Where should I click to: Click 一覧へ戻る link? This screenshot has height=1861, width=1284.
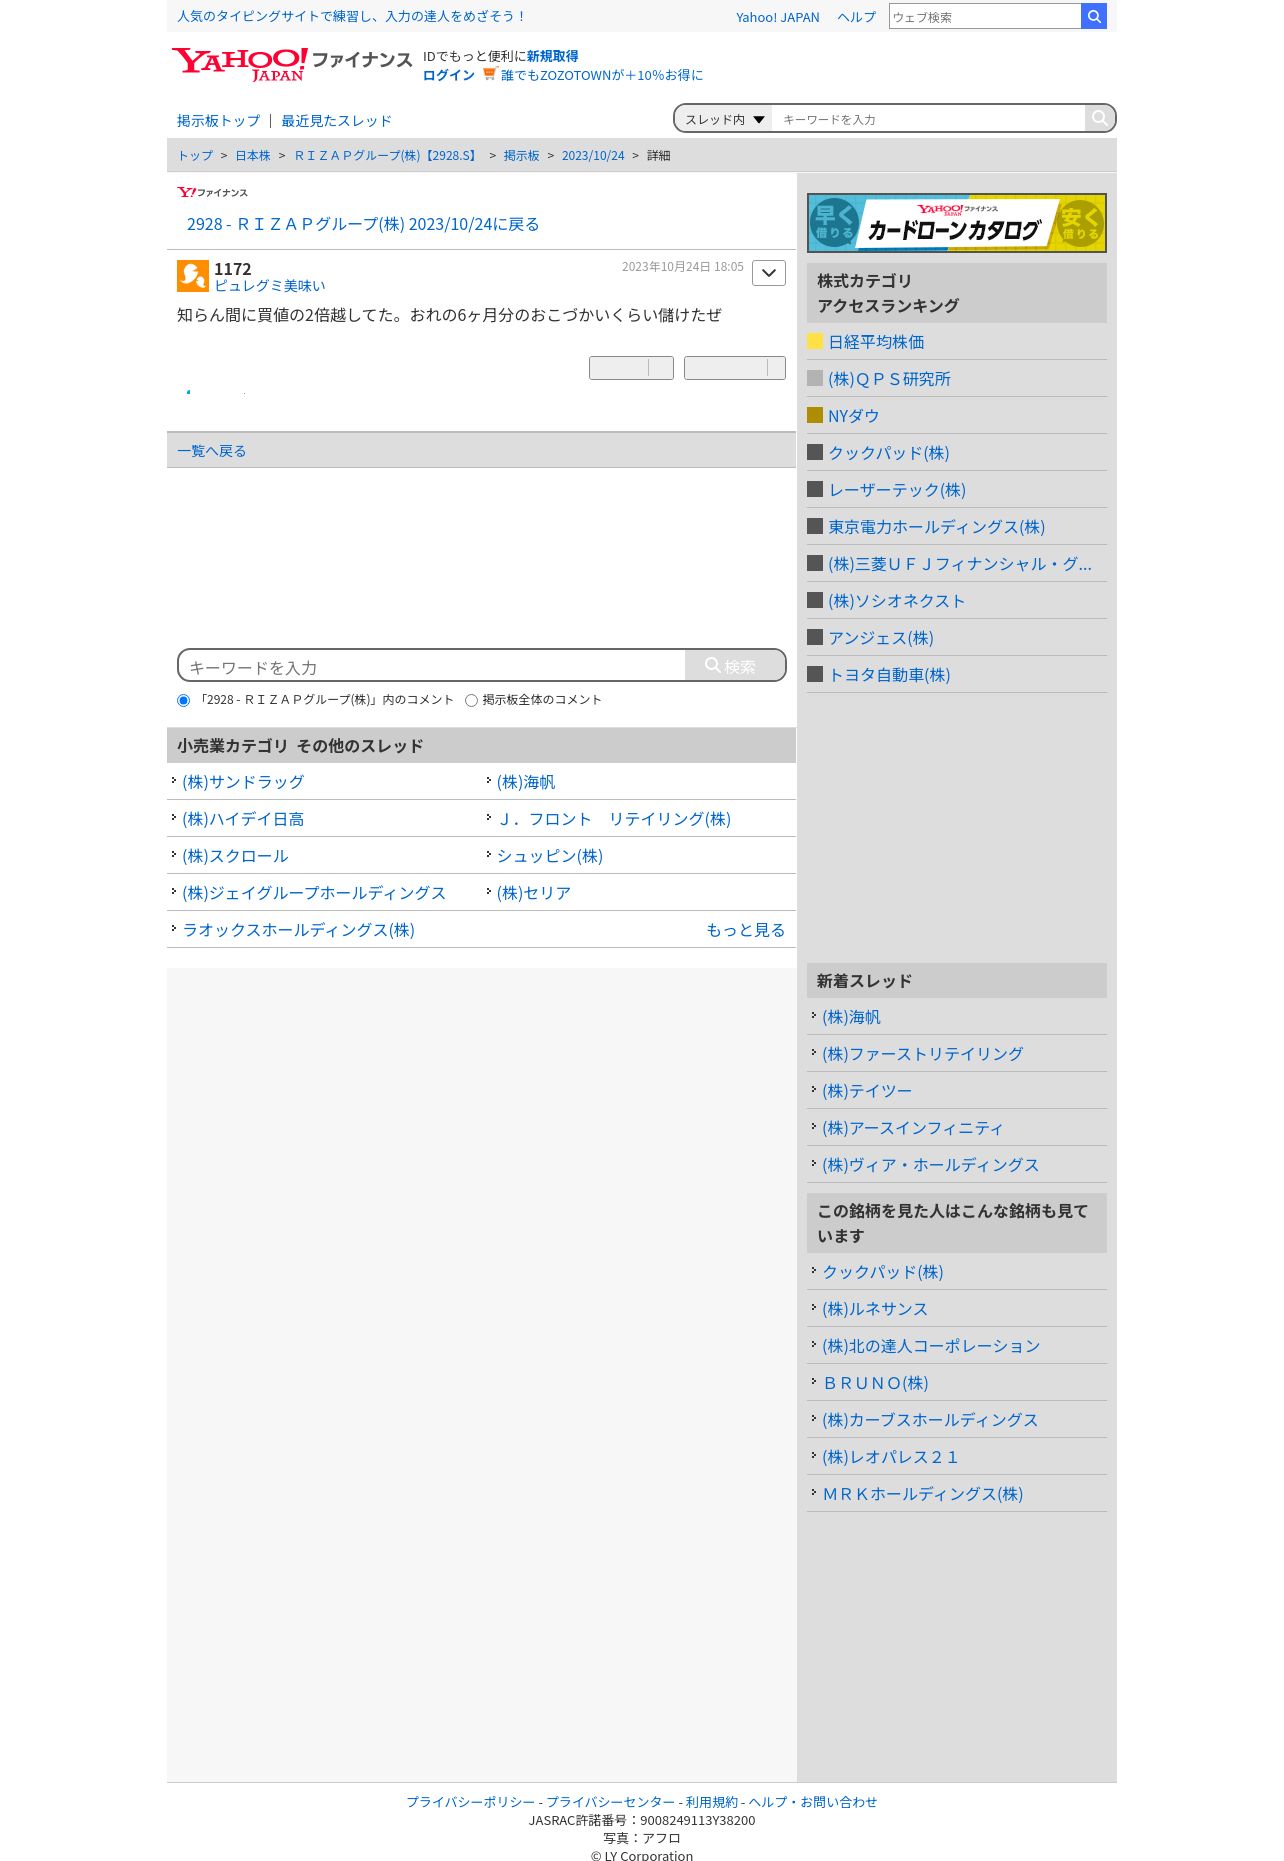click(x=212, y=451)
